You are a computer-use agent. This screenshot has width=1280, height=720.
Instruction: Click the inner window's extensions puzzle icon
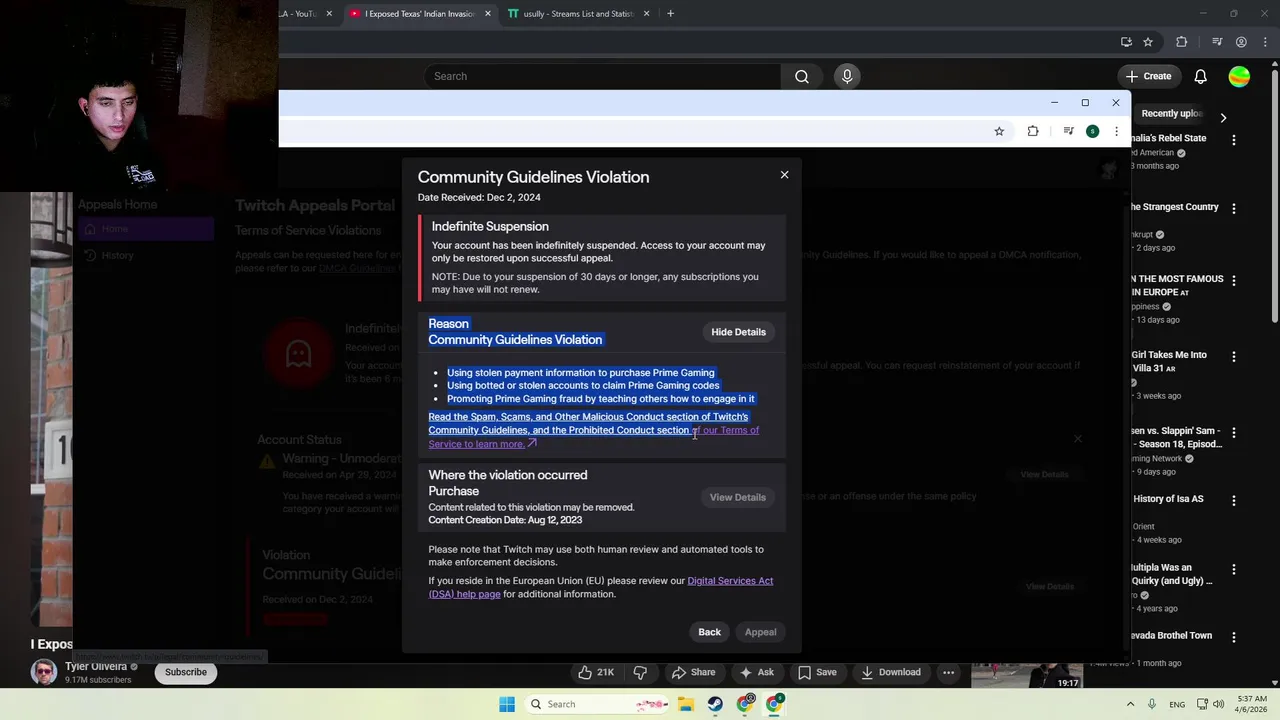pyautogui.click(x=1033, y=131)
